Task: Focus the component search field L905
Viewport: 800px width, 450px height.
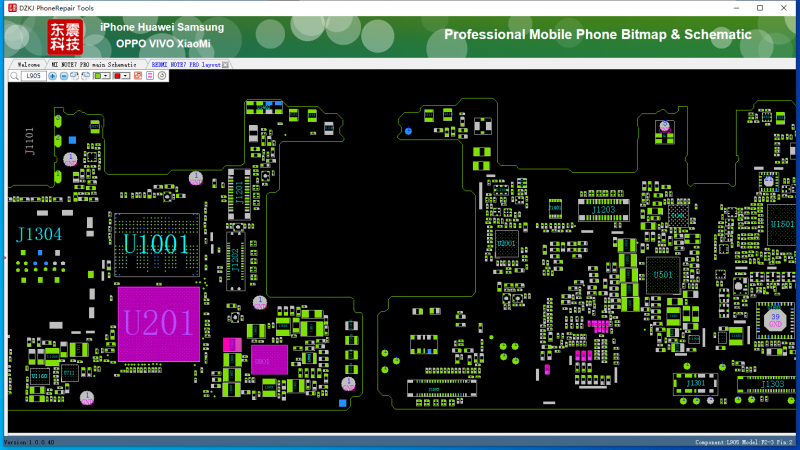Action: pyautogui.click(x=33, y=76)
